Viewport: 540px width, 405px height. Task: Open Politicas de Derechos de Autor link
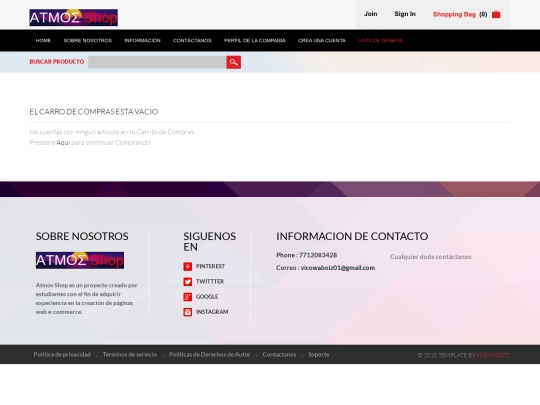pyautogui.click(x=209, y=354)
